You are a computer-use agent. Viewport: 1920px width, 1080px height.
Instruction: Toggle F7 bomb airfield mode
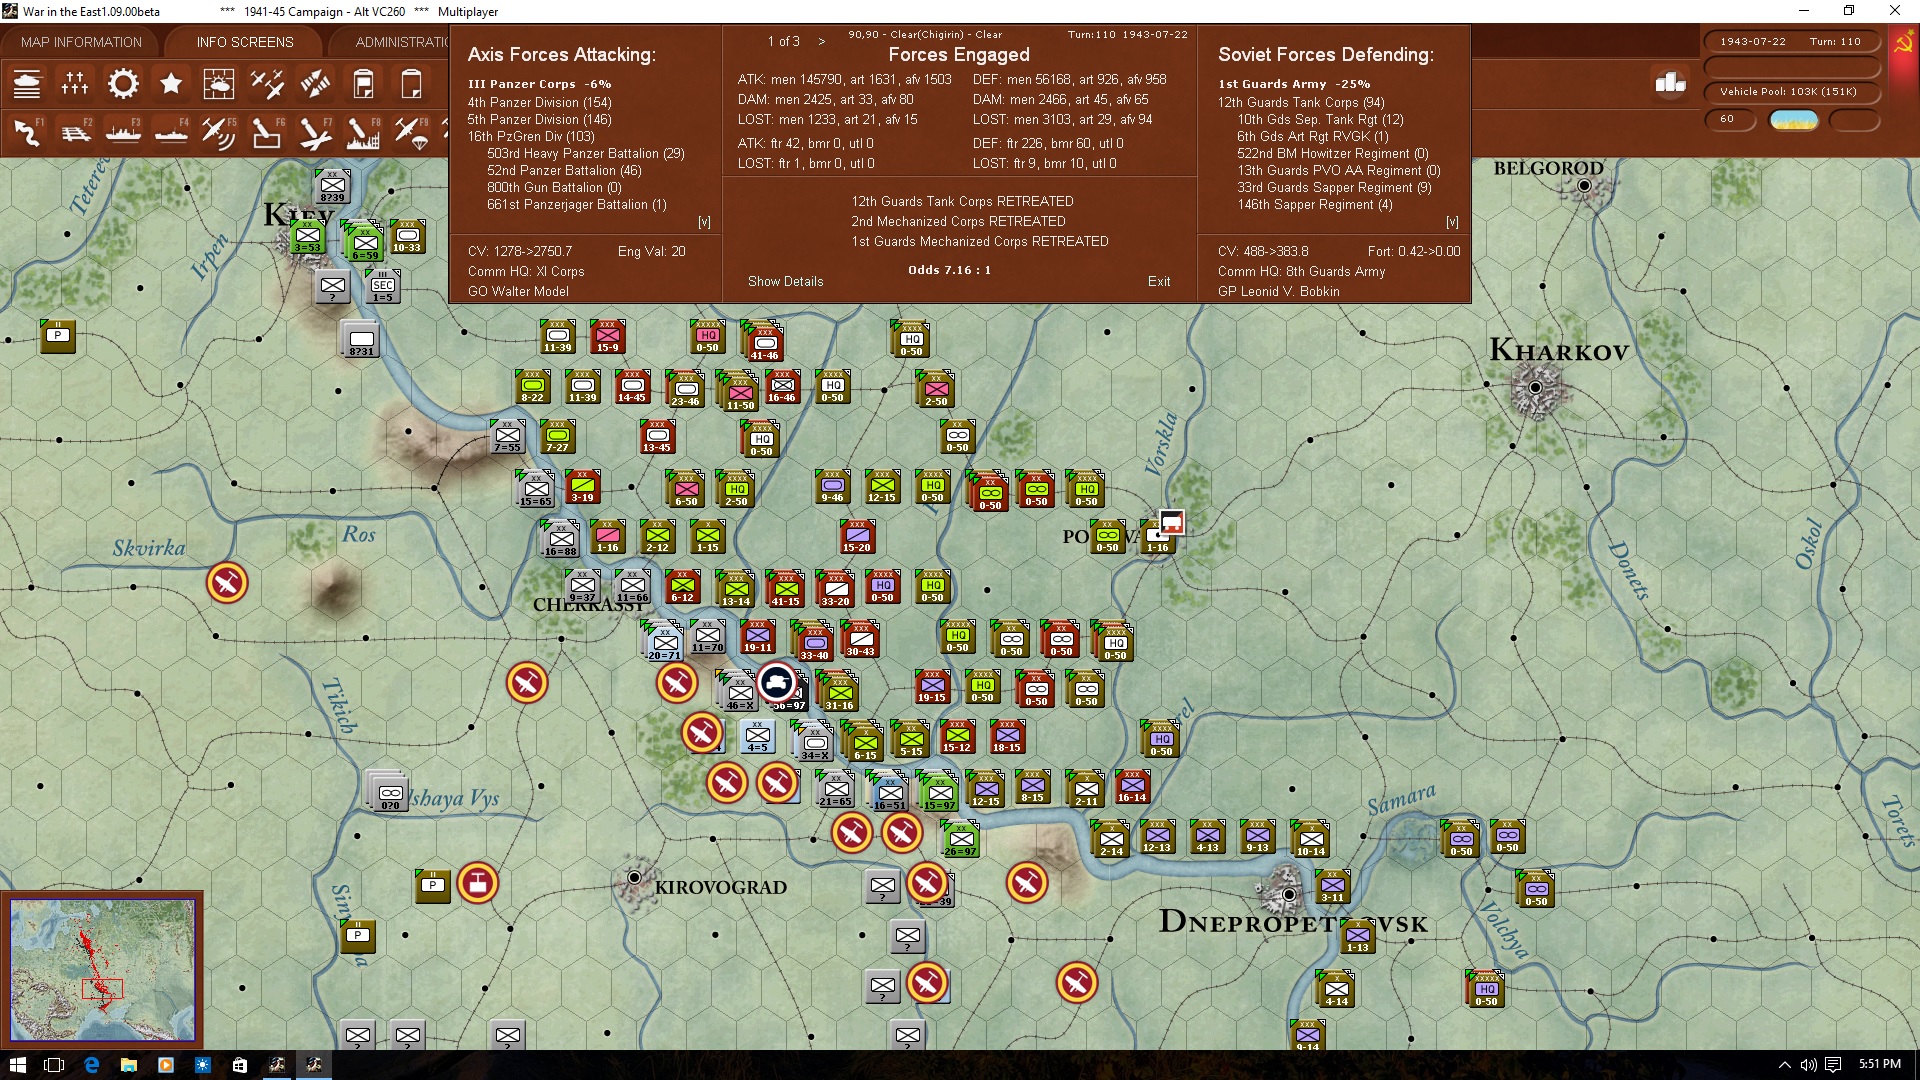pyautogui.click(x=315, y=131)
